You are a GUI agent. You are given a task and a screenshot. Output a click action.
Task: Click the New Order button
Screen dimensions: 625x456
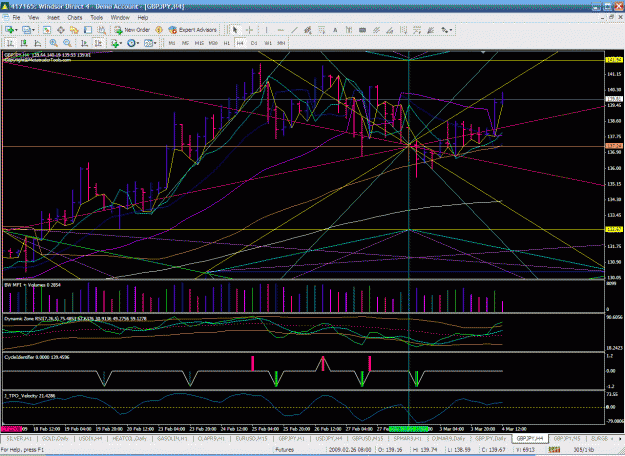pos(132,30)
